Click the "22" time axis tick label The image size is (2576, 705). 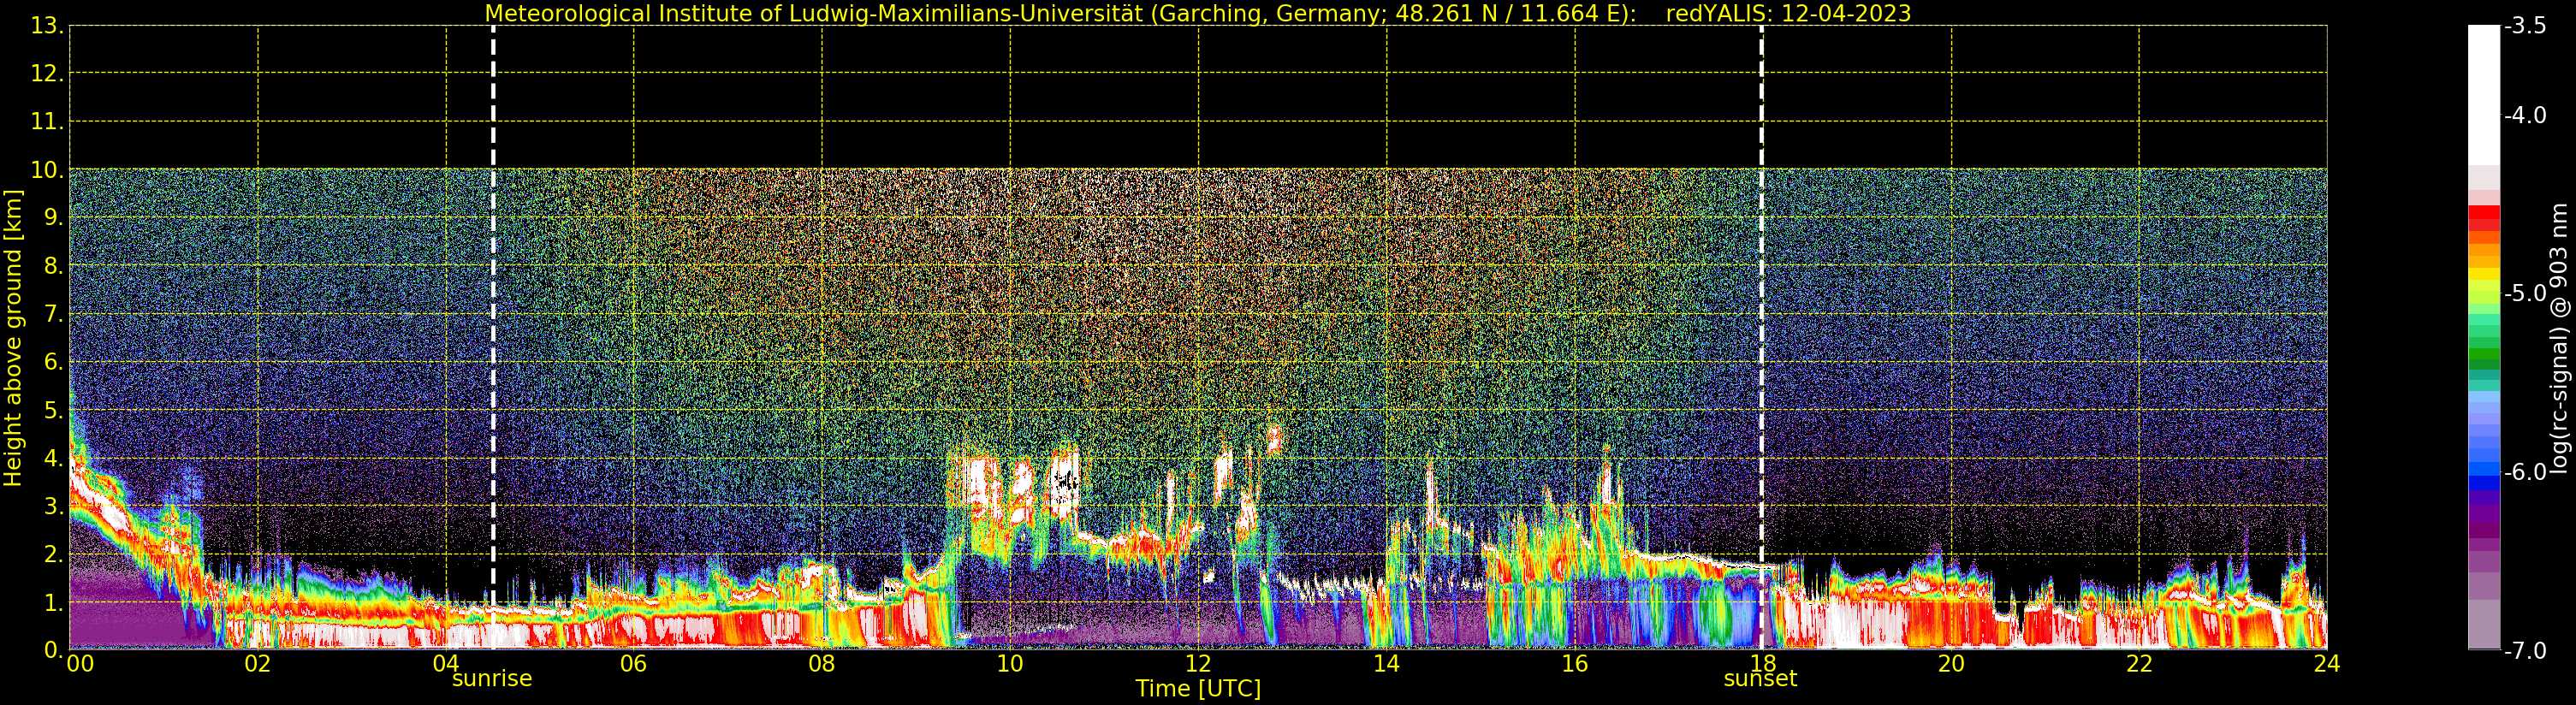[2139, 664]
